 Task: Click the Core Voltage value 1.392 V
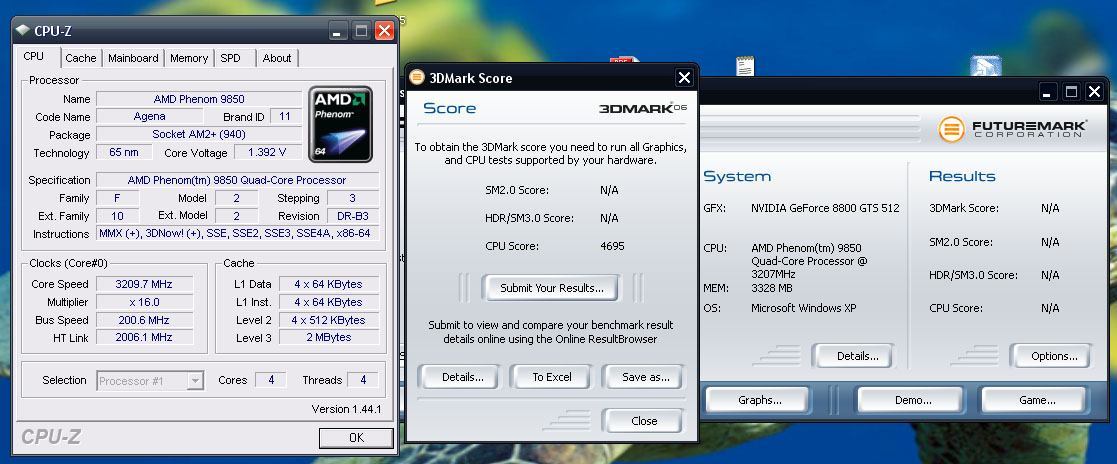266,153
